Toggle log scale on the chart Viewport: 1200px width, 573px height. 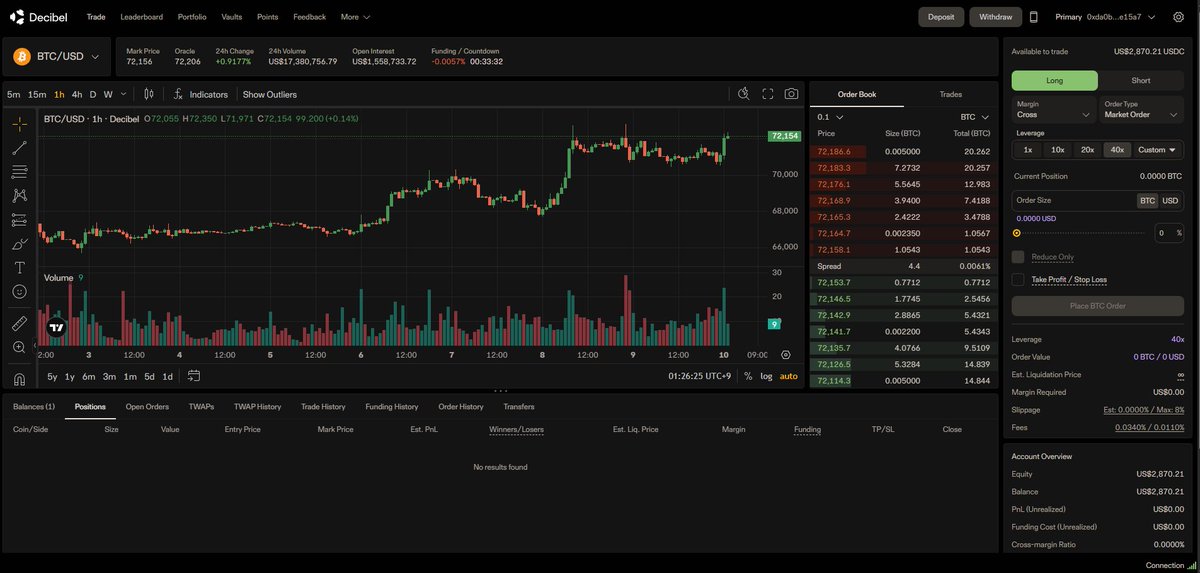(x=766, y=376)
